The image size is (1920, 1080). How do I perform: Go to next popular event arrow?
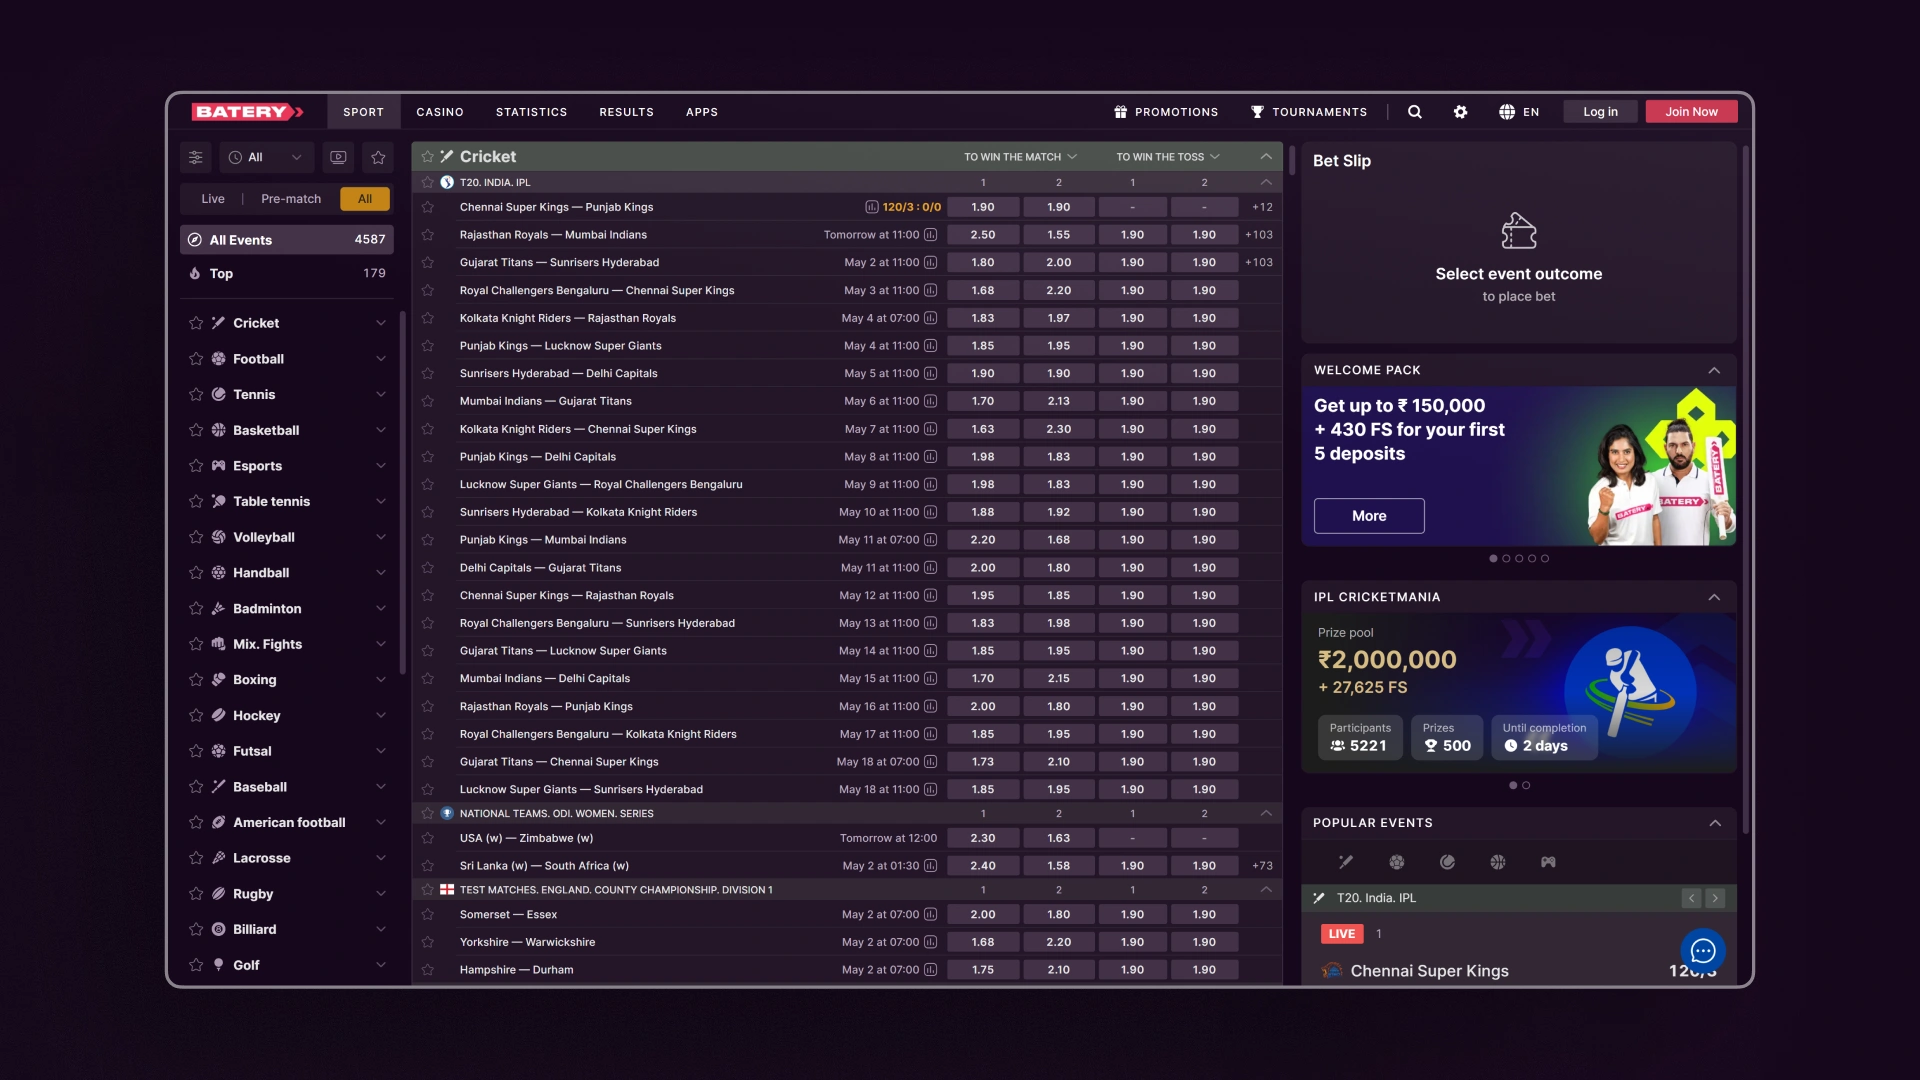click(1715, 898)
